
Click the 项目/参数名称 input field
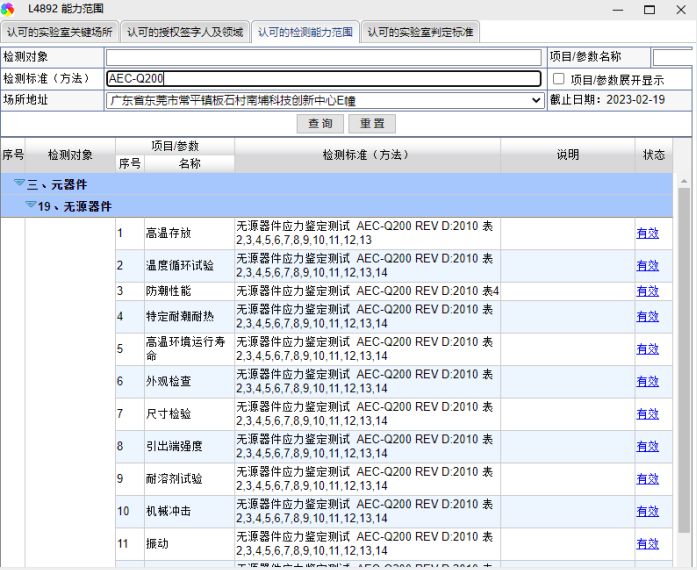673,57
